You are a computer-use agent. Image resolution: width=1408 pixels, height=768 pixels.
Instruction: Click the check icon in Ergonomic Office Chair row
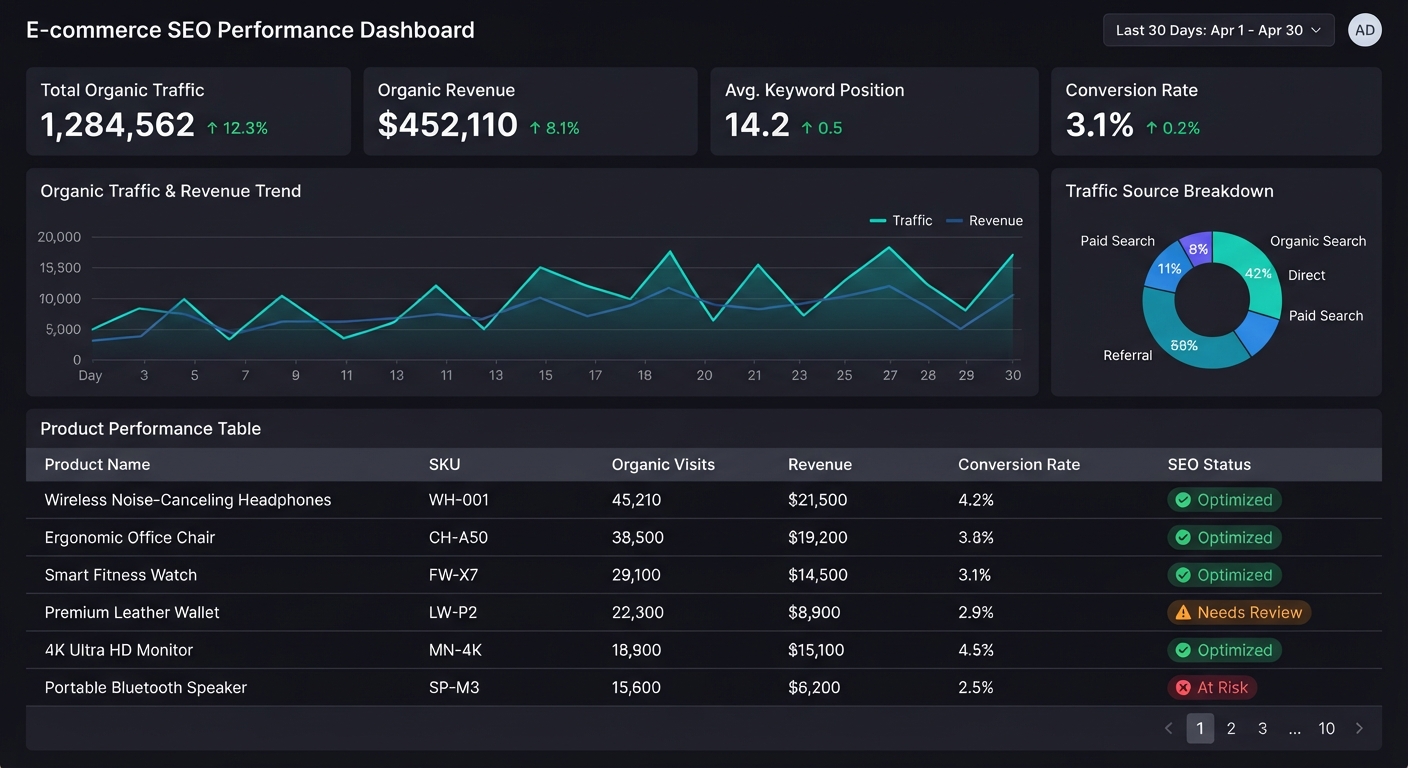pos(1183,537)
